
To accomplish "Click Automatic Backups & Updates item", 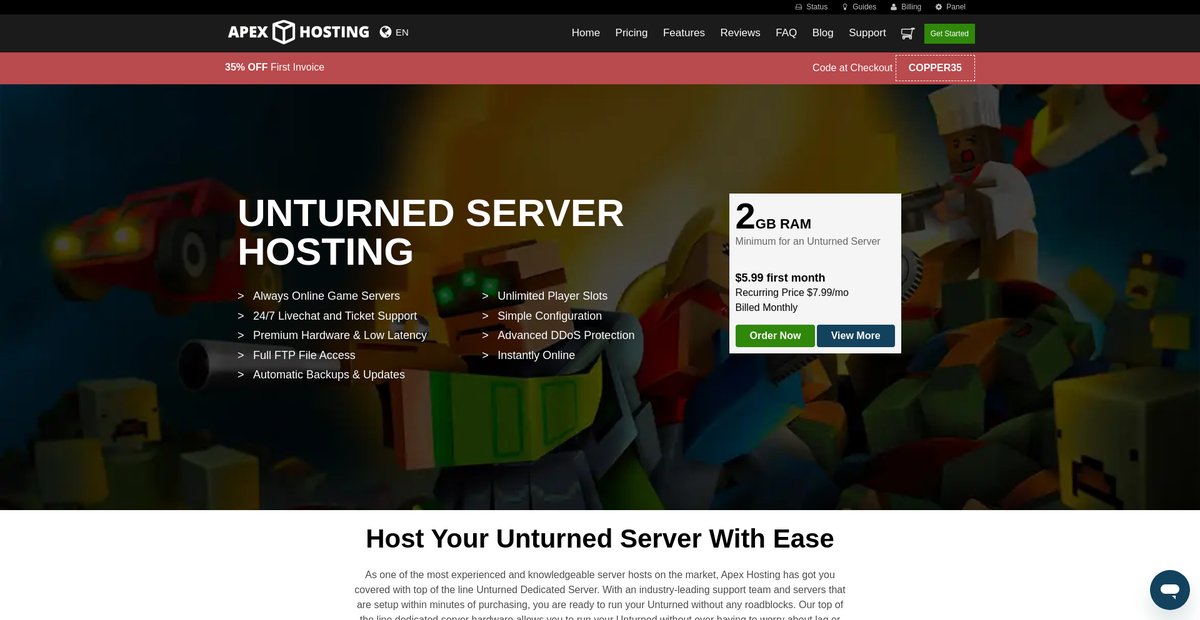I will (x=329, y=375).
